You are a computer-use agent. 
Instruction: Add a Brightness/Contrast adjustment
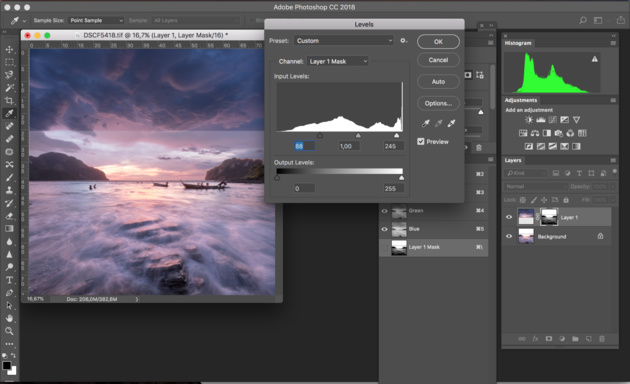point(529,120)
